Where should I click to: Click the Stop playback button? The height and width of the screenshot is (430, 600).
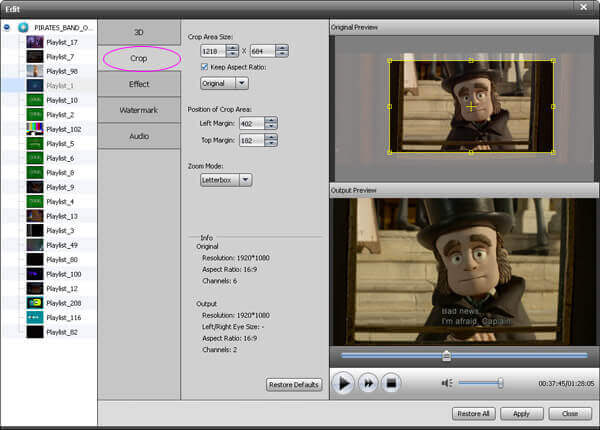[x=391, y=383]
